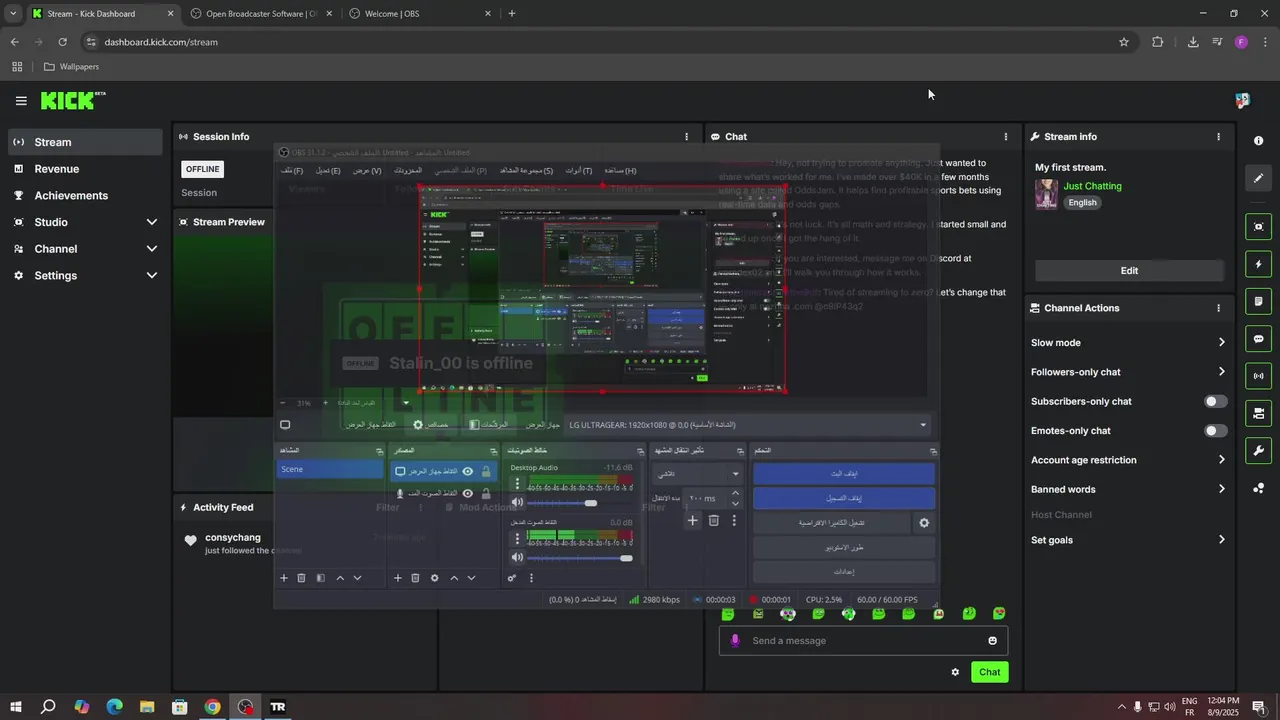
Task: Toggle Emotes-only chat switch
Action: coord(1215,431)
